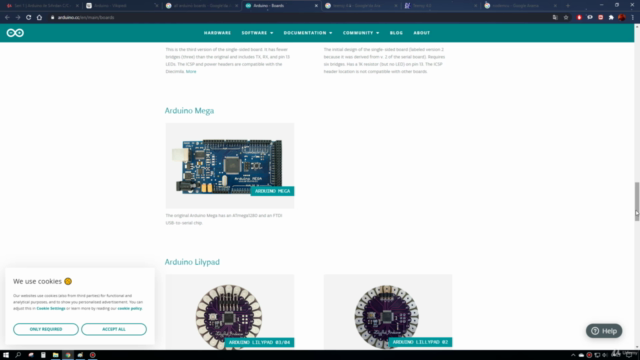Open the Chrome extensions puzzle icon

click(x=611, y=18)
